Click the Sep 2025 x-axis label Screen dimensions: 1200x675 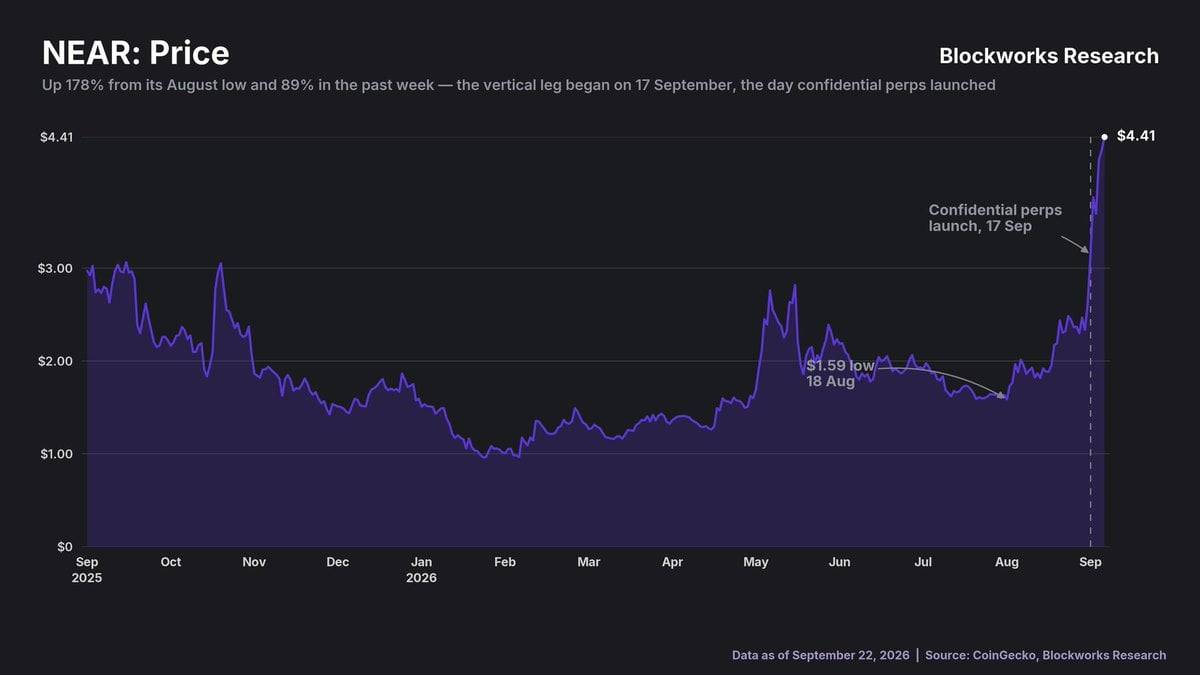(87, 570)
